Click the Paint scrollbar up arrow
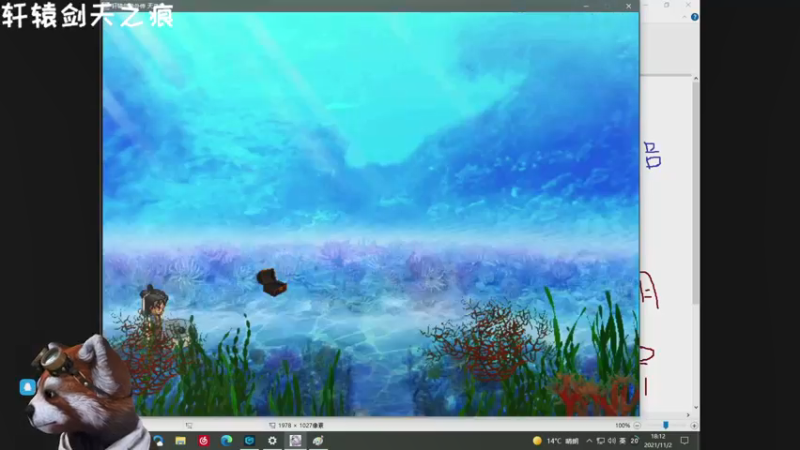 tap(695, 78)
